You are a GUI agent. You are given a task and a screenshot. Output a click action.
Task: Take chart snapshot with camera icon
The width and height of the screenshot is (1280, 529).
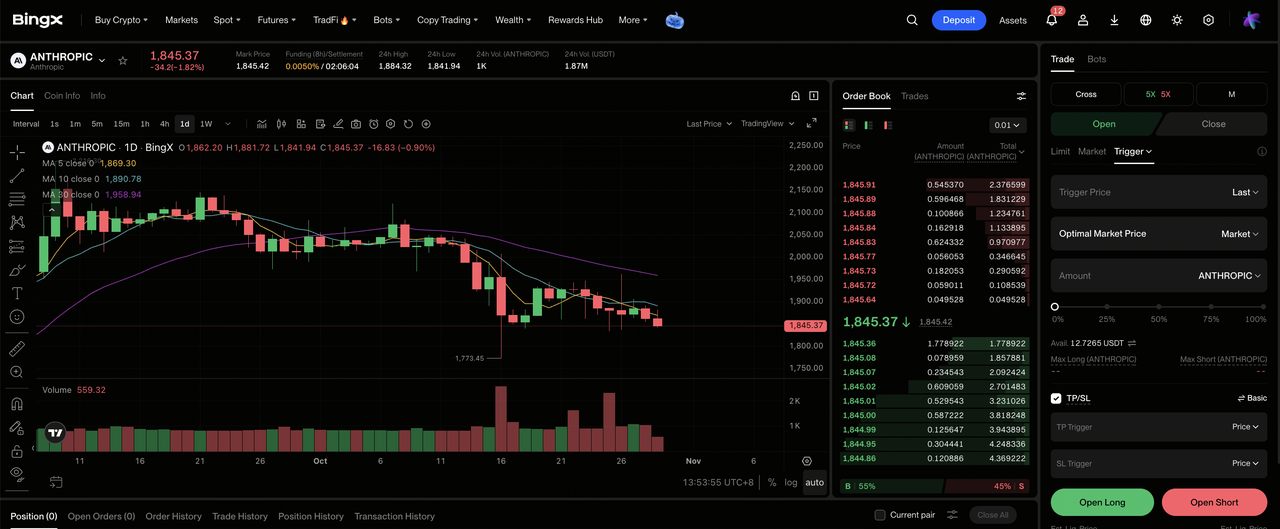pyautogui.click(x=355, y=124)
